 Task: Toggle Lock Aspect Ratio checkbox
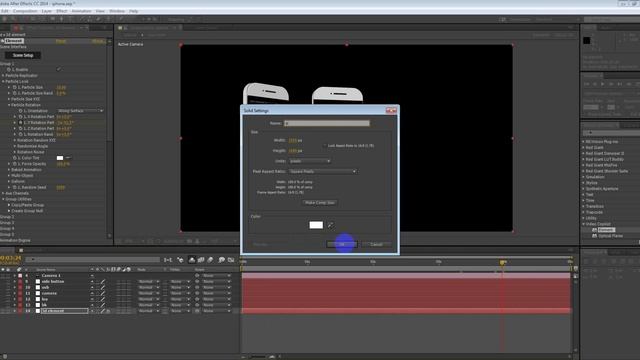[x=325, y=145]
